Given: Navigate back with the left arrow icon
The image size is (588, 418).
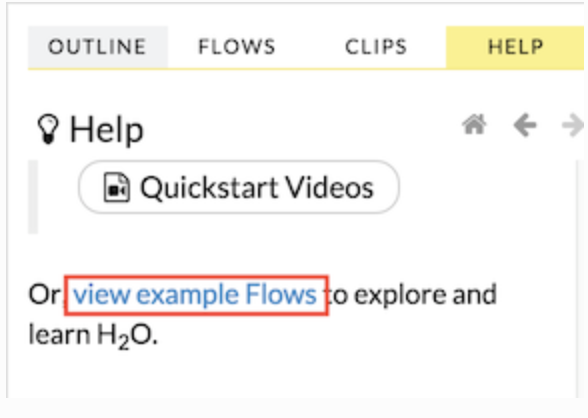Looking at the screenshot, I should tap(525, 125).
